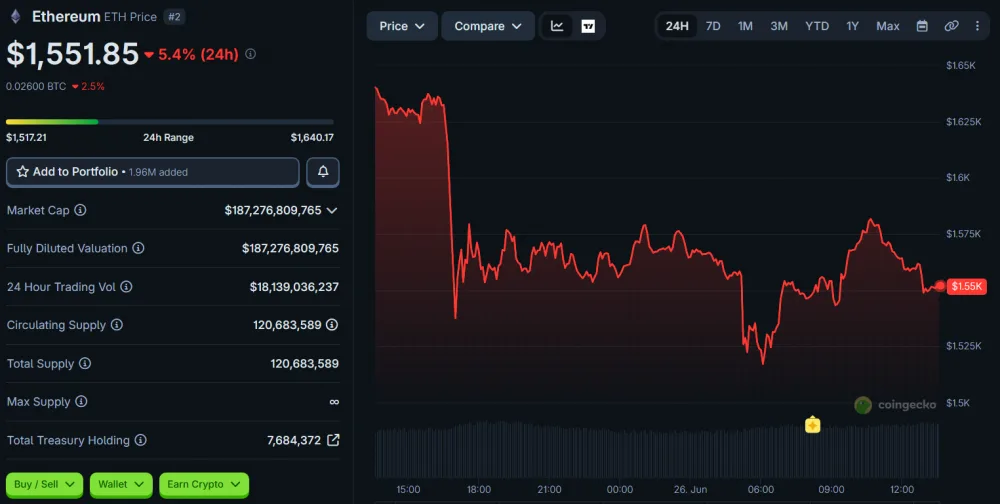This screenshot has height=504, width=1000.
Task: Open Wallet dropdown
Action: 121,484
